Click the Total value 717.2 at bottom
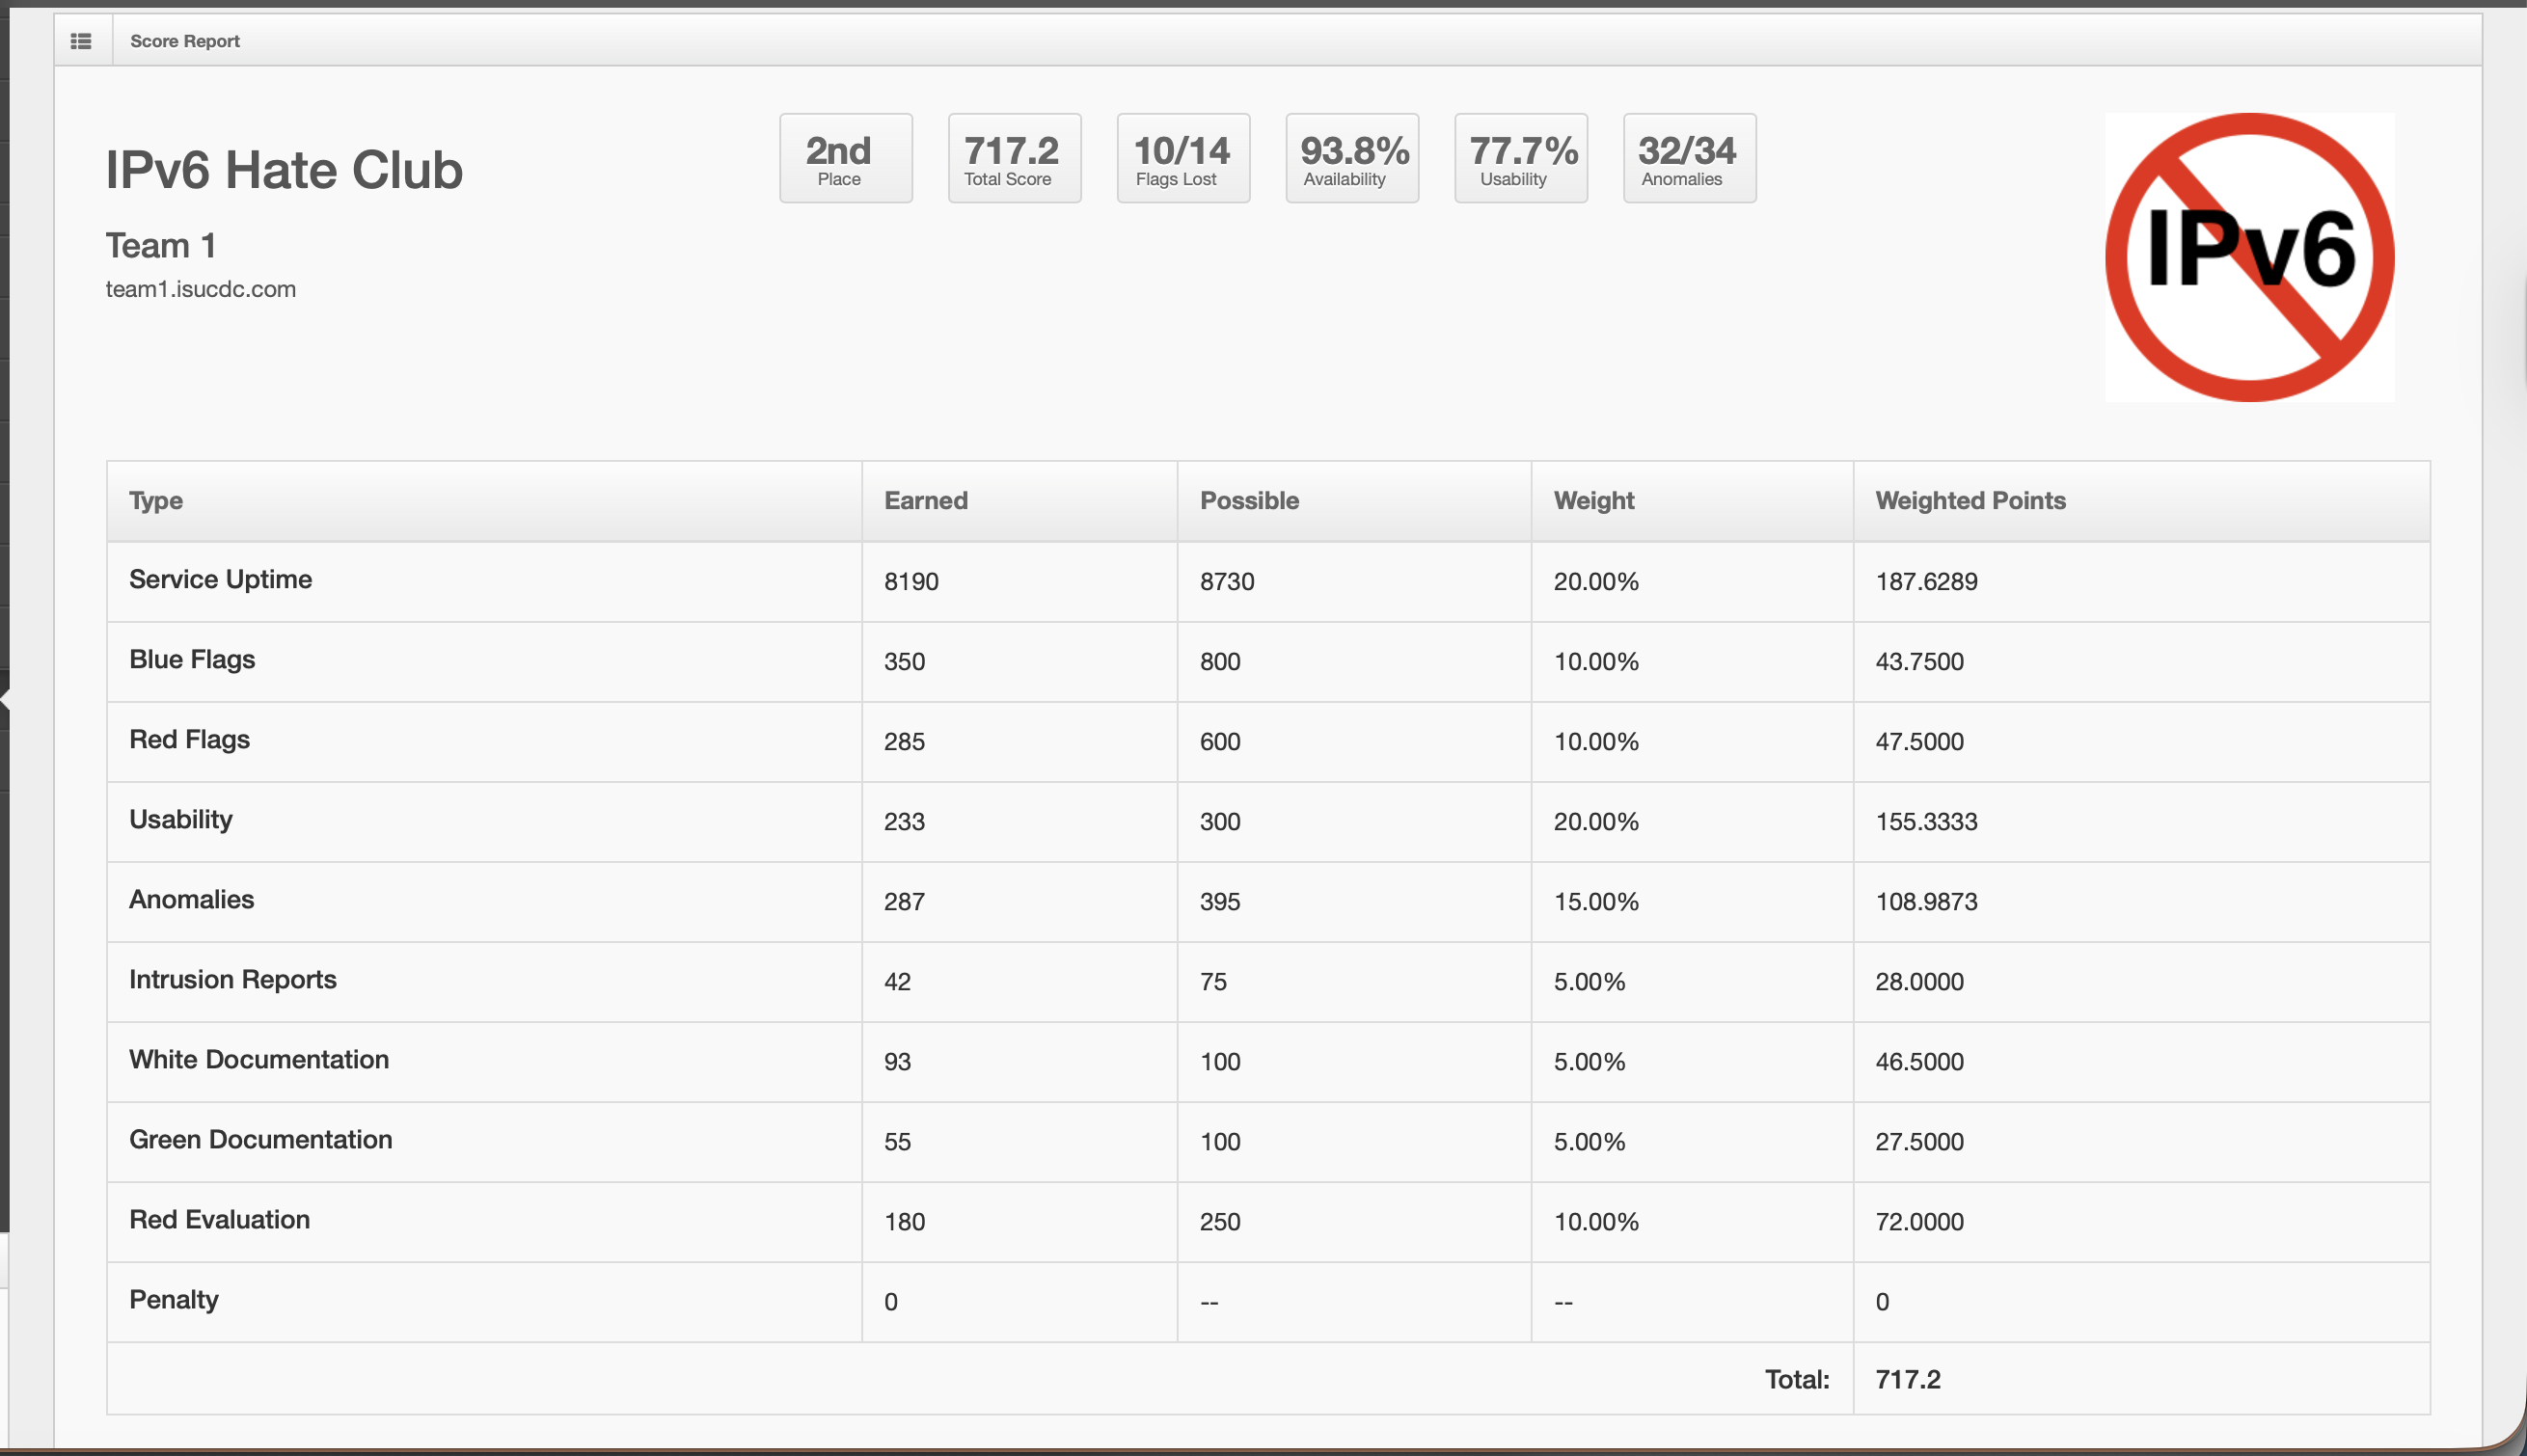 pos(1906,1379)
